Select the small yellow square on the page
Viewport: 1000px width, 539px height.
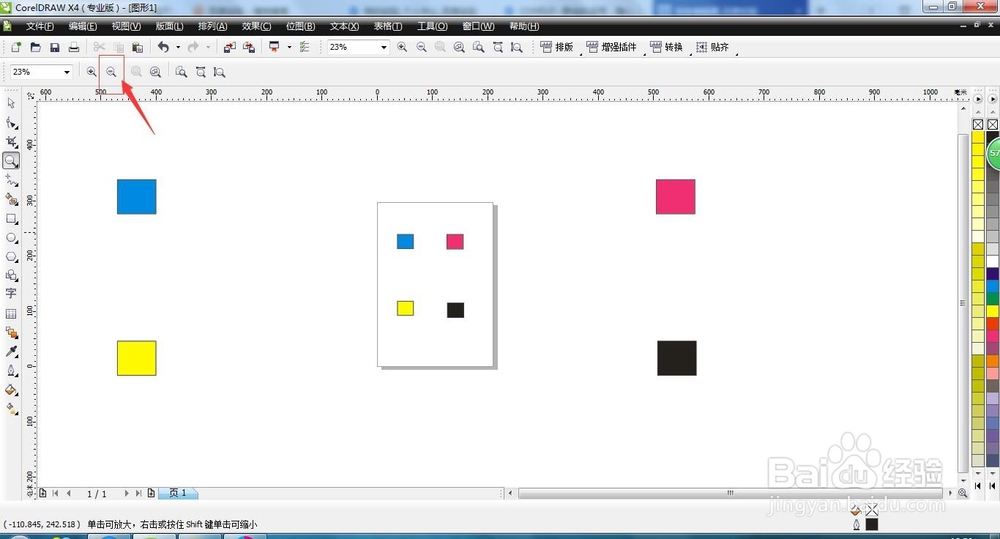pyautogui.click(x=406, y=308)
